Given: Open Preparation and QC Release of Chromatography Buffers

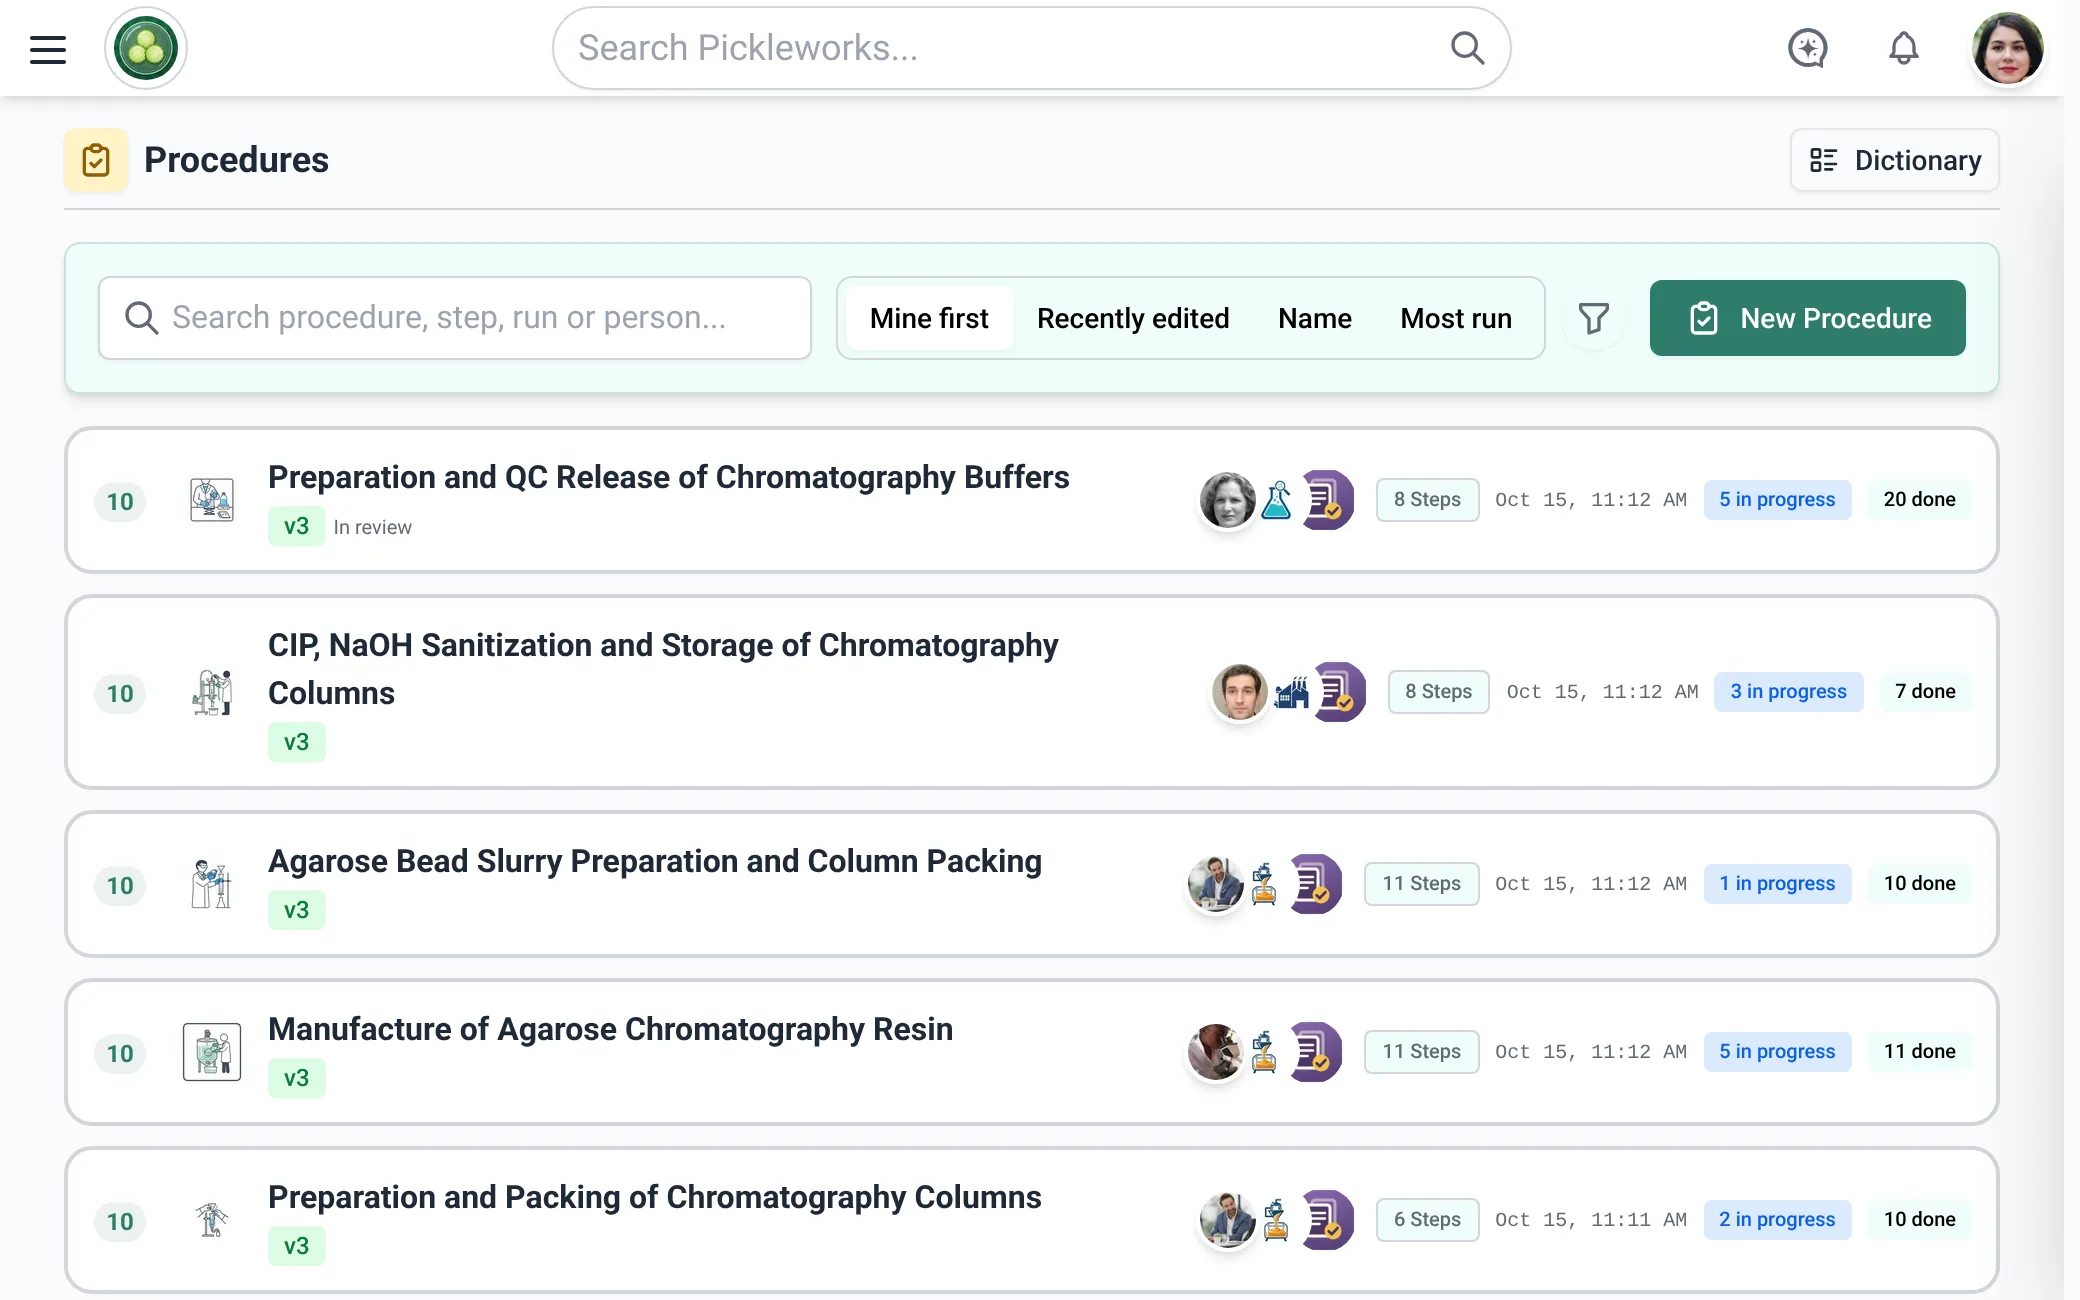Looking at the screenshot, I should pyautogui.click(x=668, y=477).
